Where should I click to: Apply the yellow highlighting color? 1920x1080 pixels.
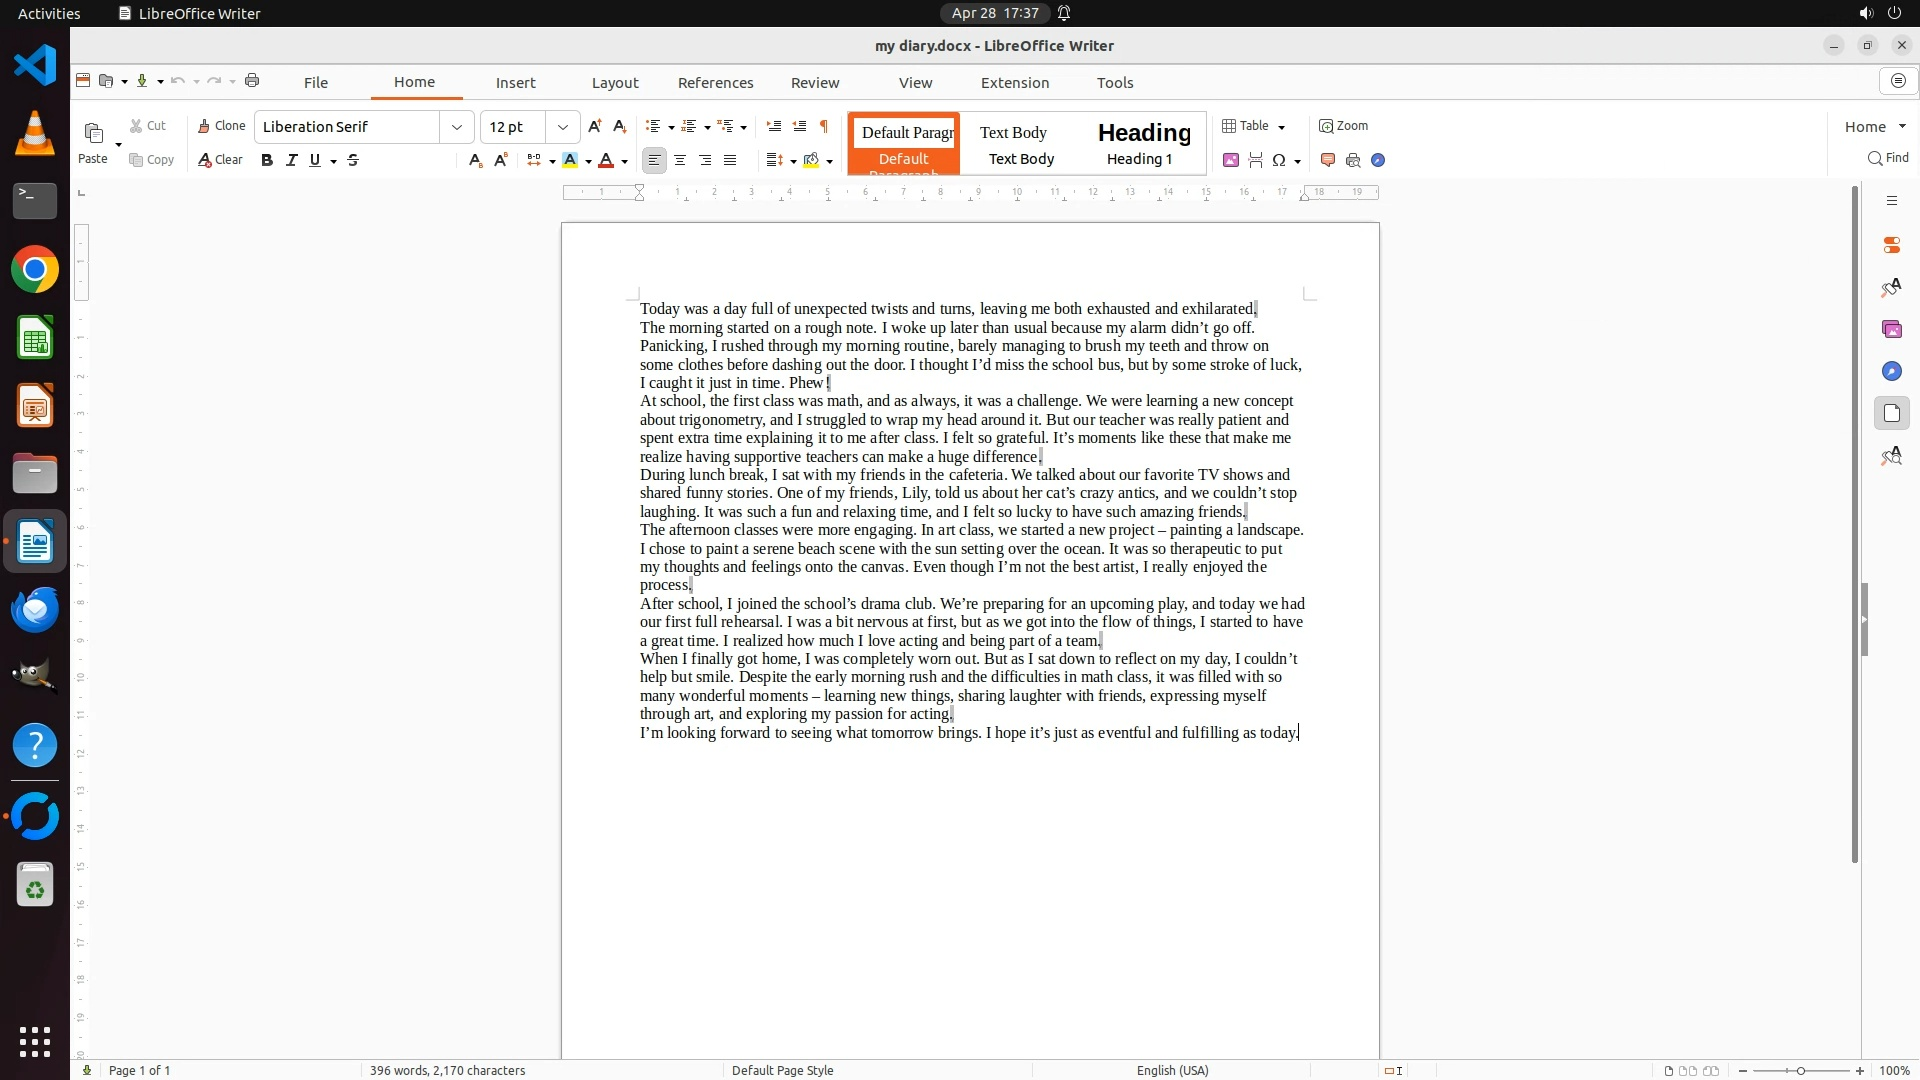tap(570, 160)
